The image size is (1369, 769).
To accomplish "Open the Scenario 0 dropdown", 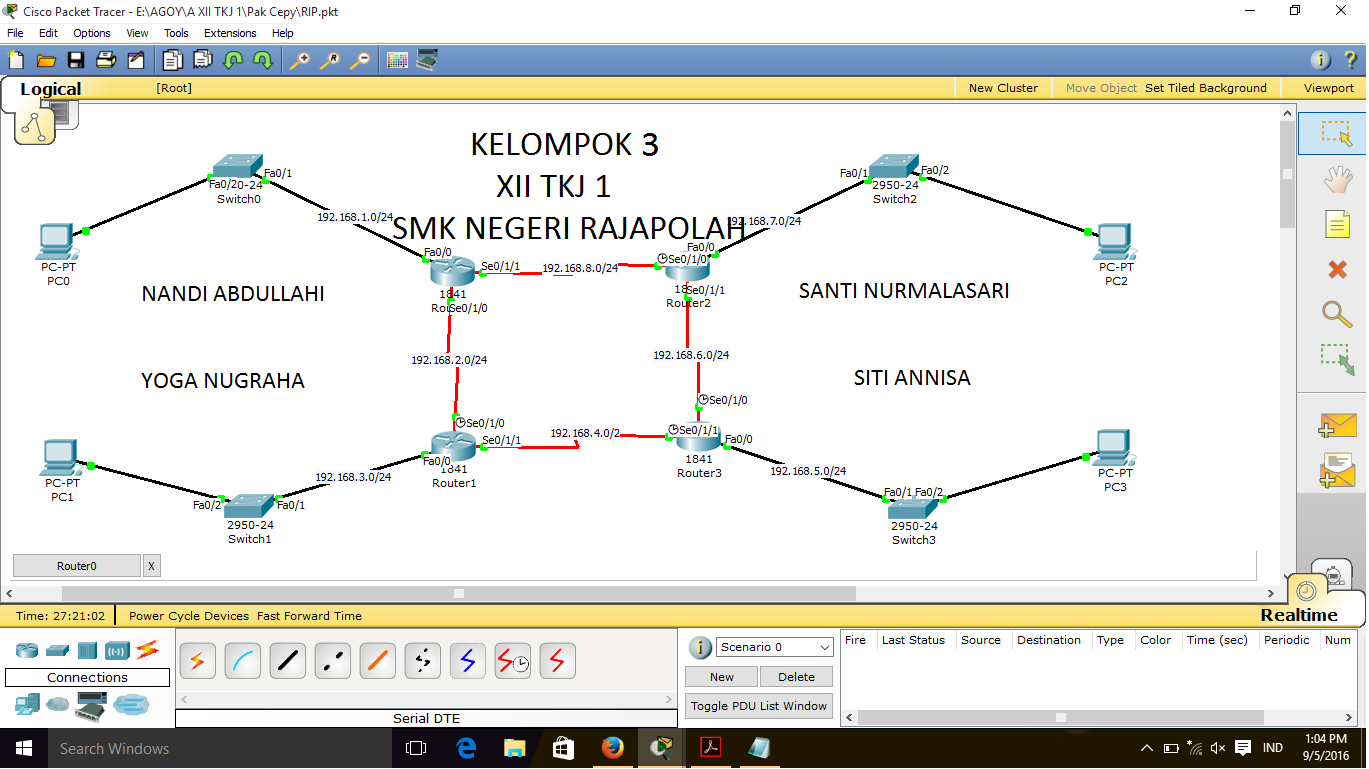I will (x=775, y=647).
